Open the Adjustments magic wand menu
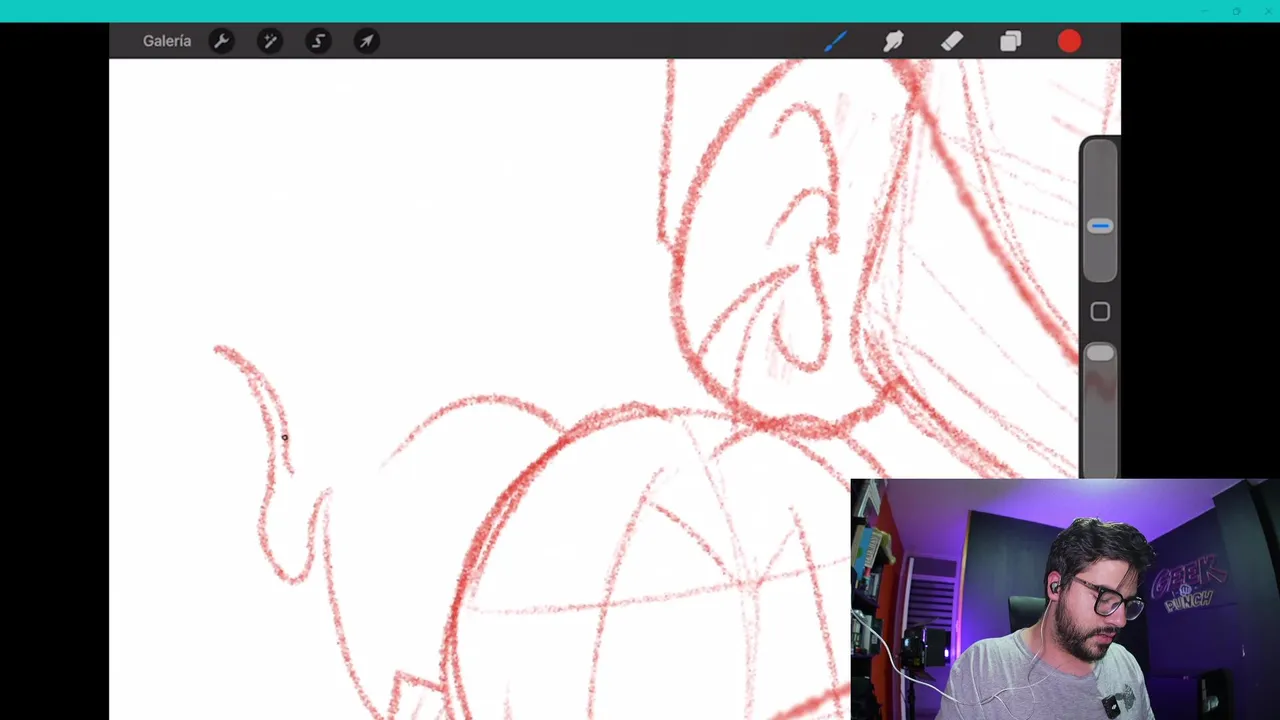Screen dimensions: 1280x720 [270, 41]
